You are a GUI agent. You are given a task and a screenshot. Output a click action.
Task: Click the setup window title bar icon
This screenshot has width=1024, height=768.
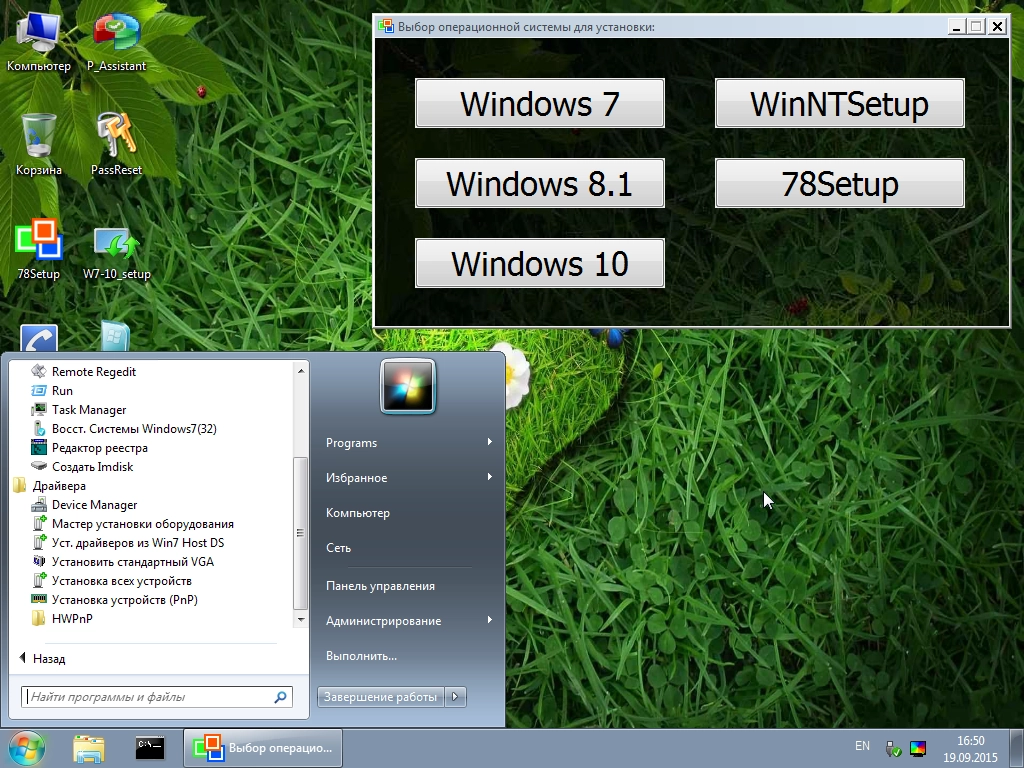point(386,26)
